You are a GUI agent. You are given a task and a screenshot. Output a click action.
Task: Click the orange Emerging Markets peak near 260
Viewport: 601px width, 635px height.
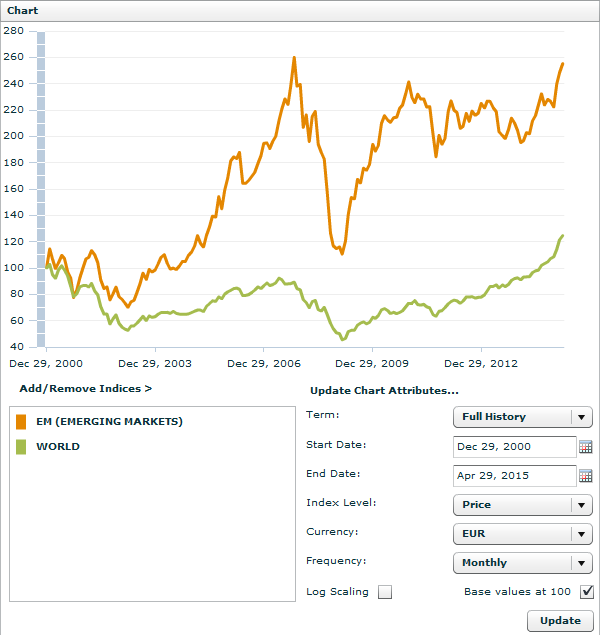294,58
